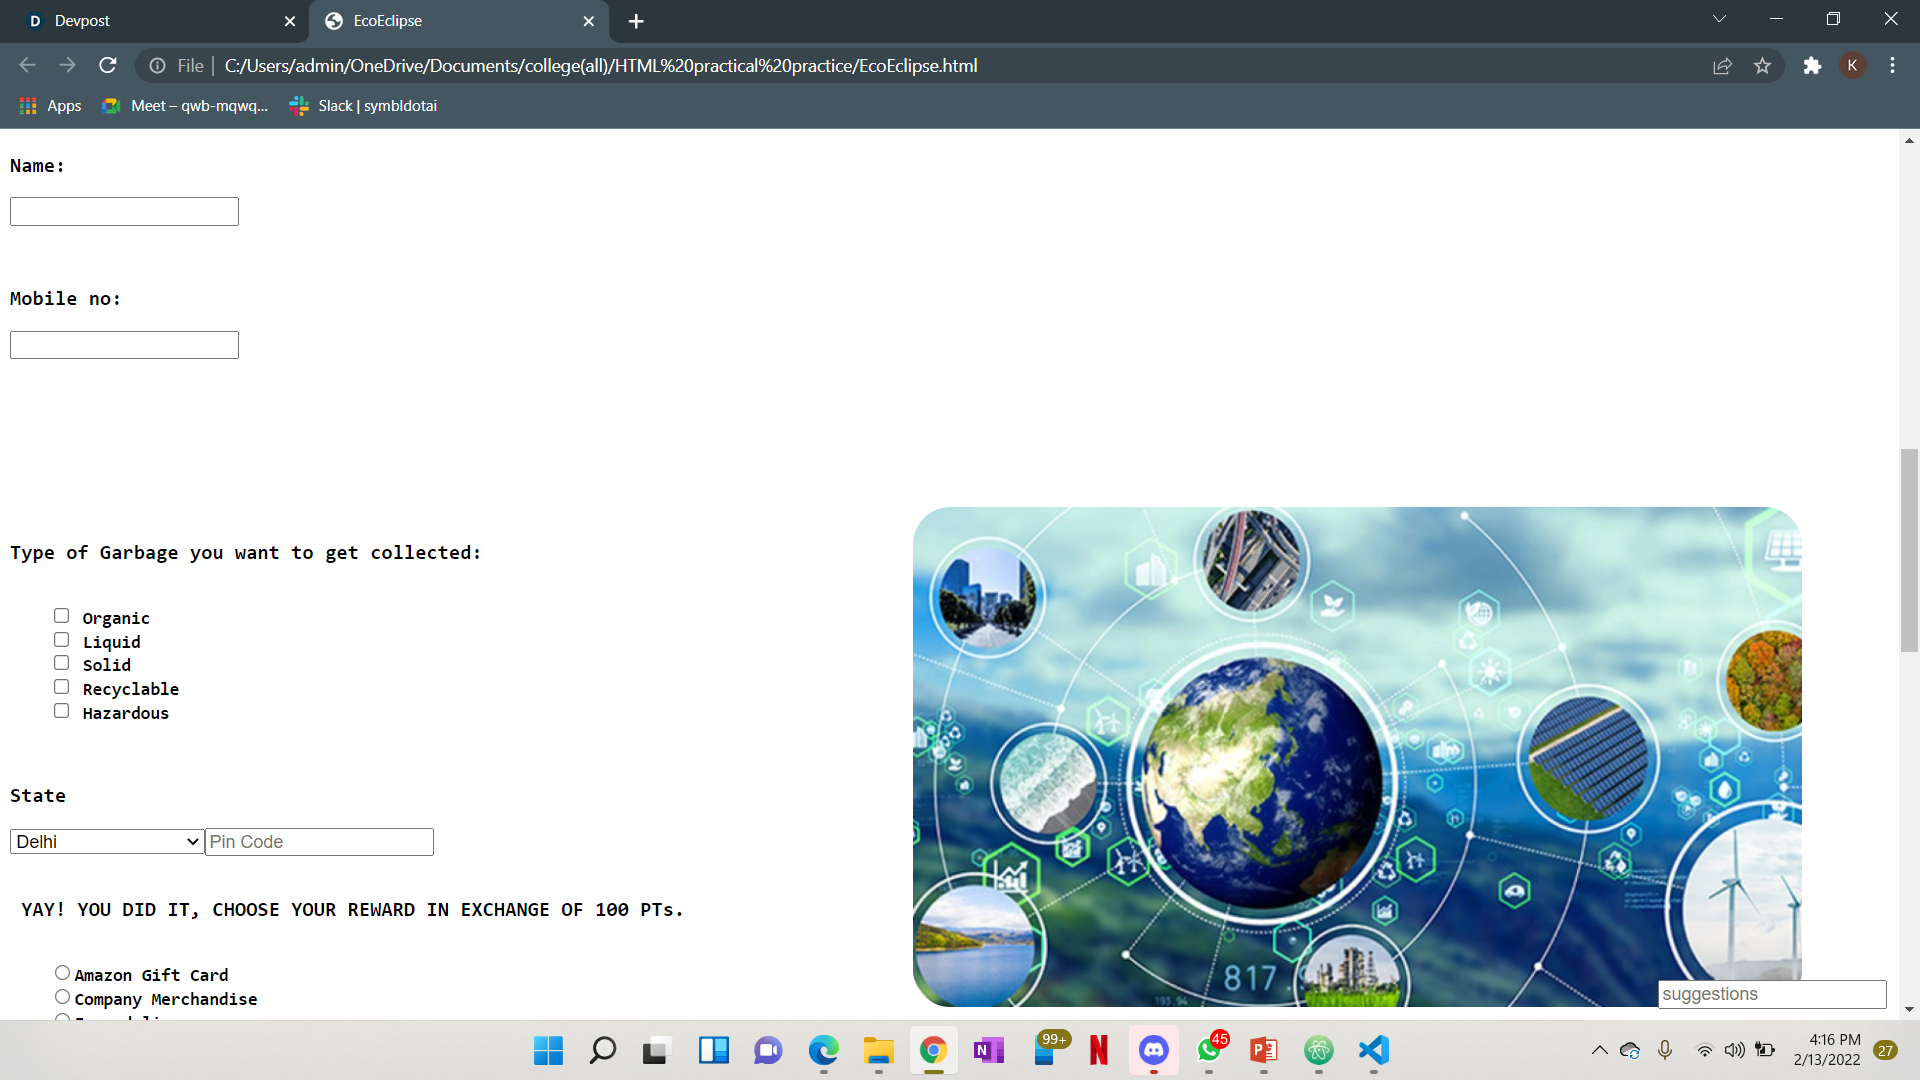The image size is (1920, 1080).
Task: Click the browser back navigation arrow
Action: 27,65
